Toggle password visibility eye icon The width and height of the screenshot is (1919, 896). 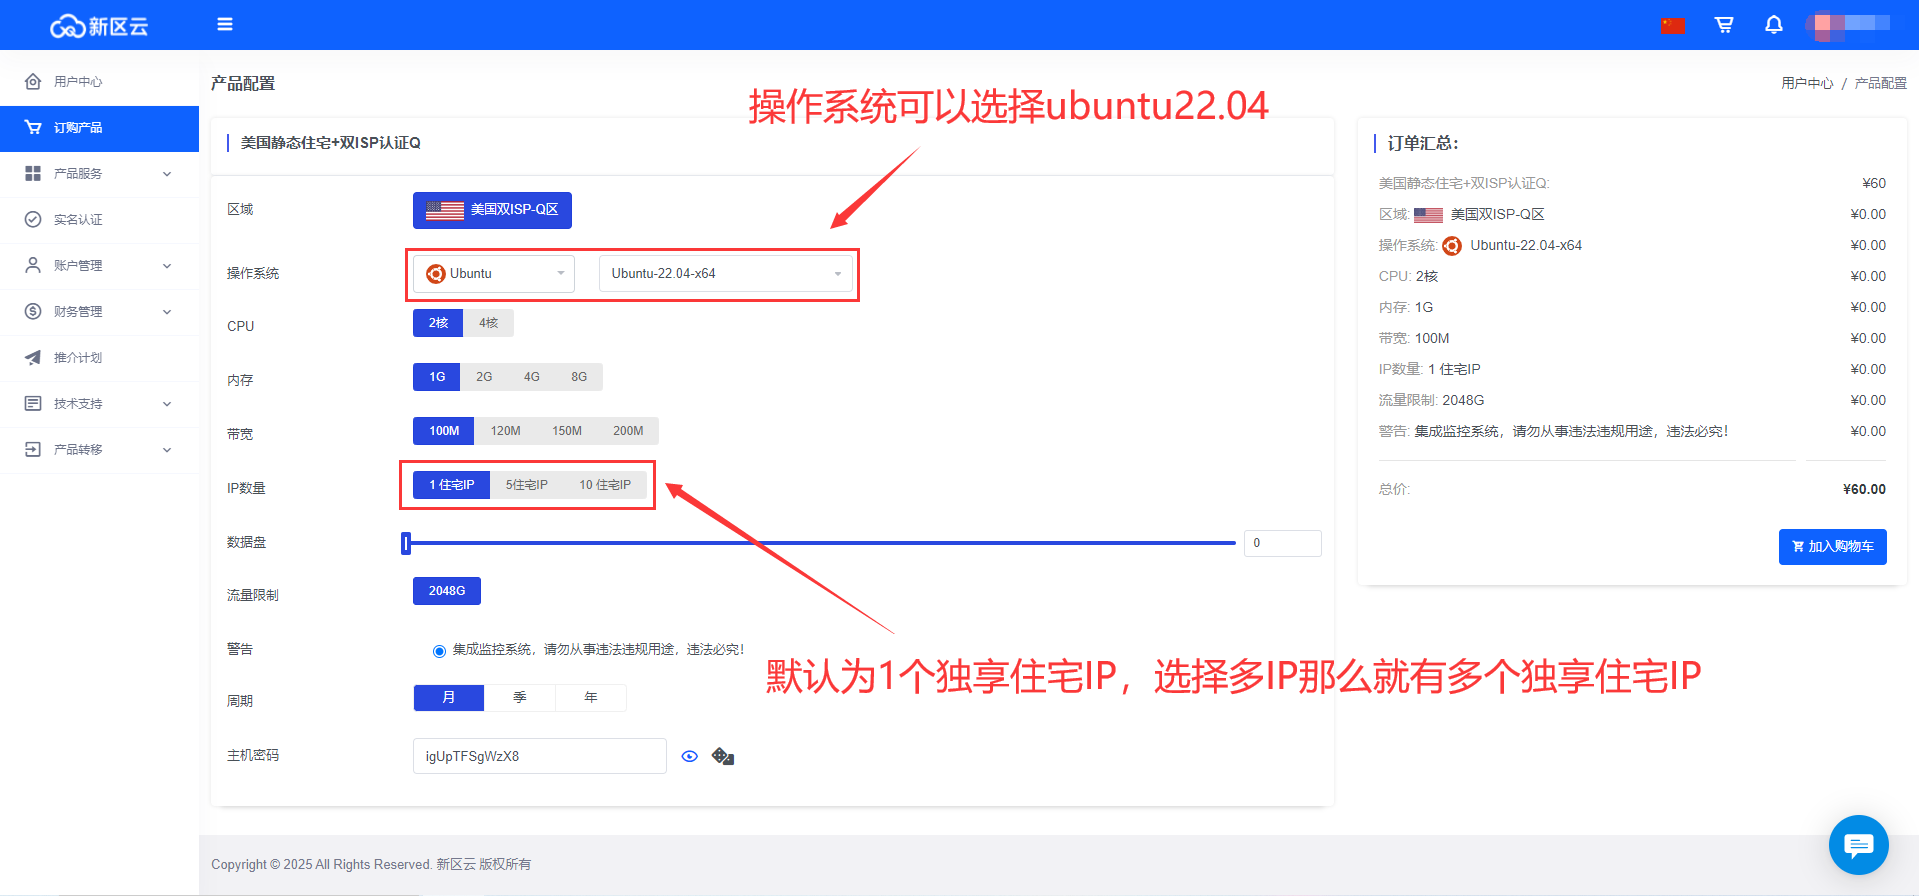pyautogui.click(x=689, y=756)
